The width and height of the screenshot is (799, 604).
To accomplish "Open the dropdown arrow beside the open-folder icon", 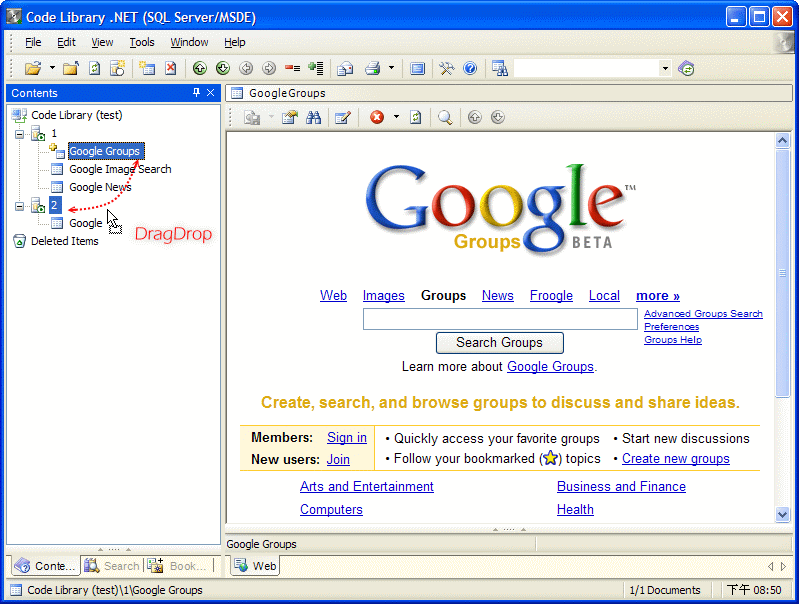I will click(52, 68).
